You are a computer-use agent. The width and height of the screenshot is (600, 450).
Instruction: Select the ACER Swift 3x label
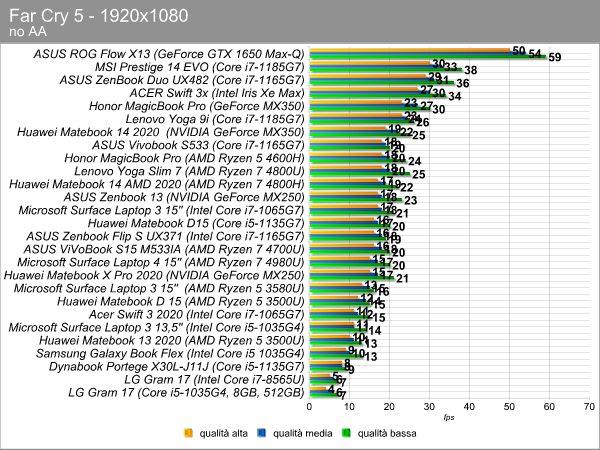[217, 93]
